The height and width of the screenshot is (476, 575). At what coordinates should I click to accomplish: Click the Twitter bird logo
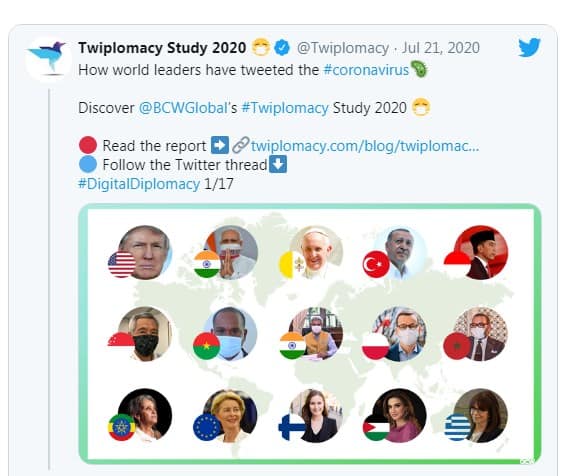tap(529, 47)
